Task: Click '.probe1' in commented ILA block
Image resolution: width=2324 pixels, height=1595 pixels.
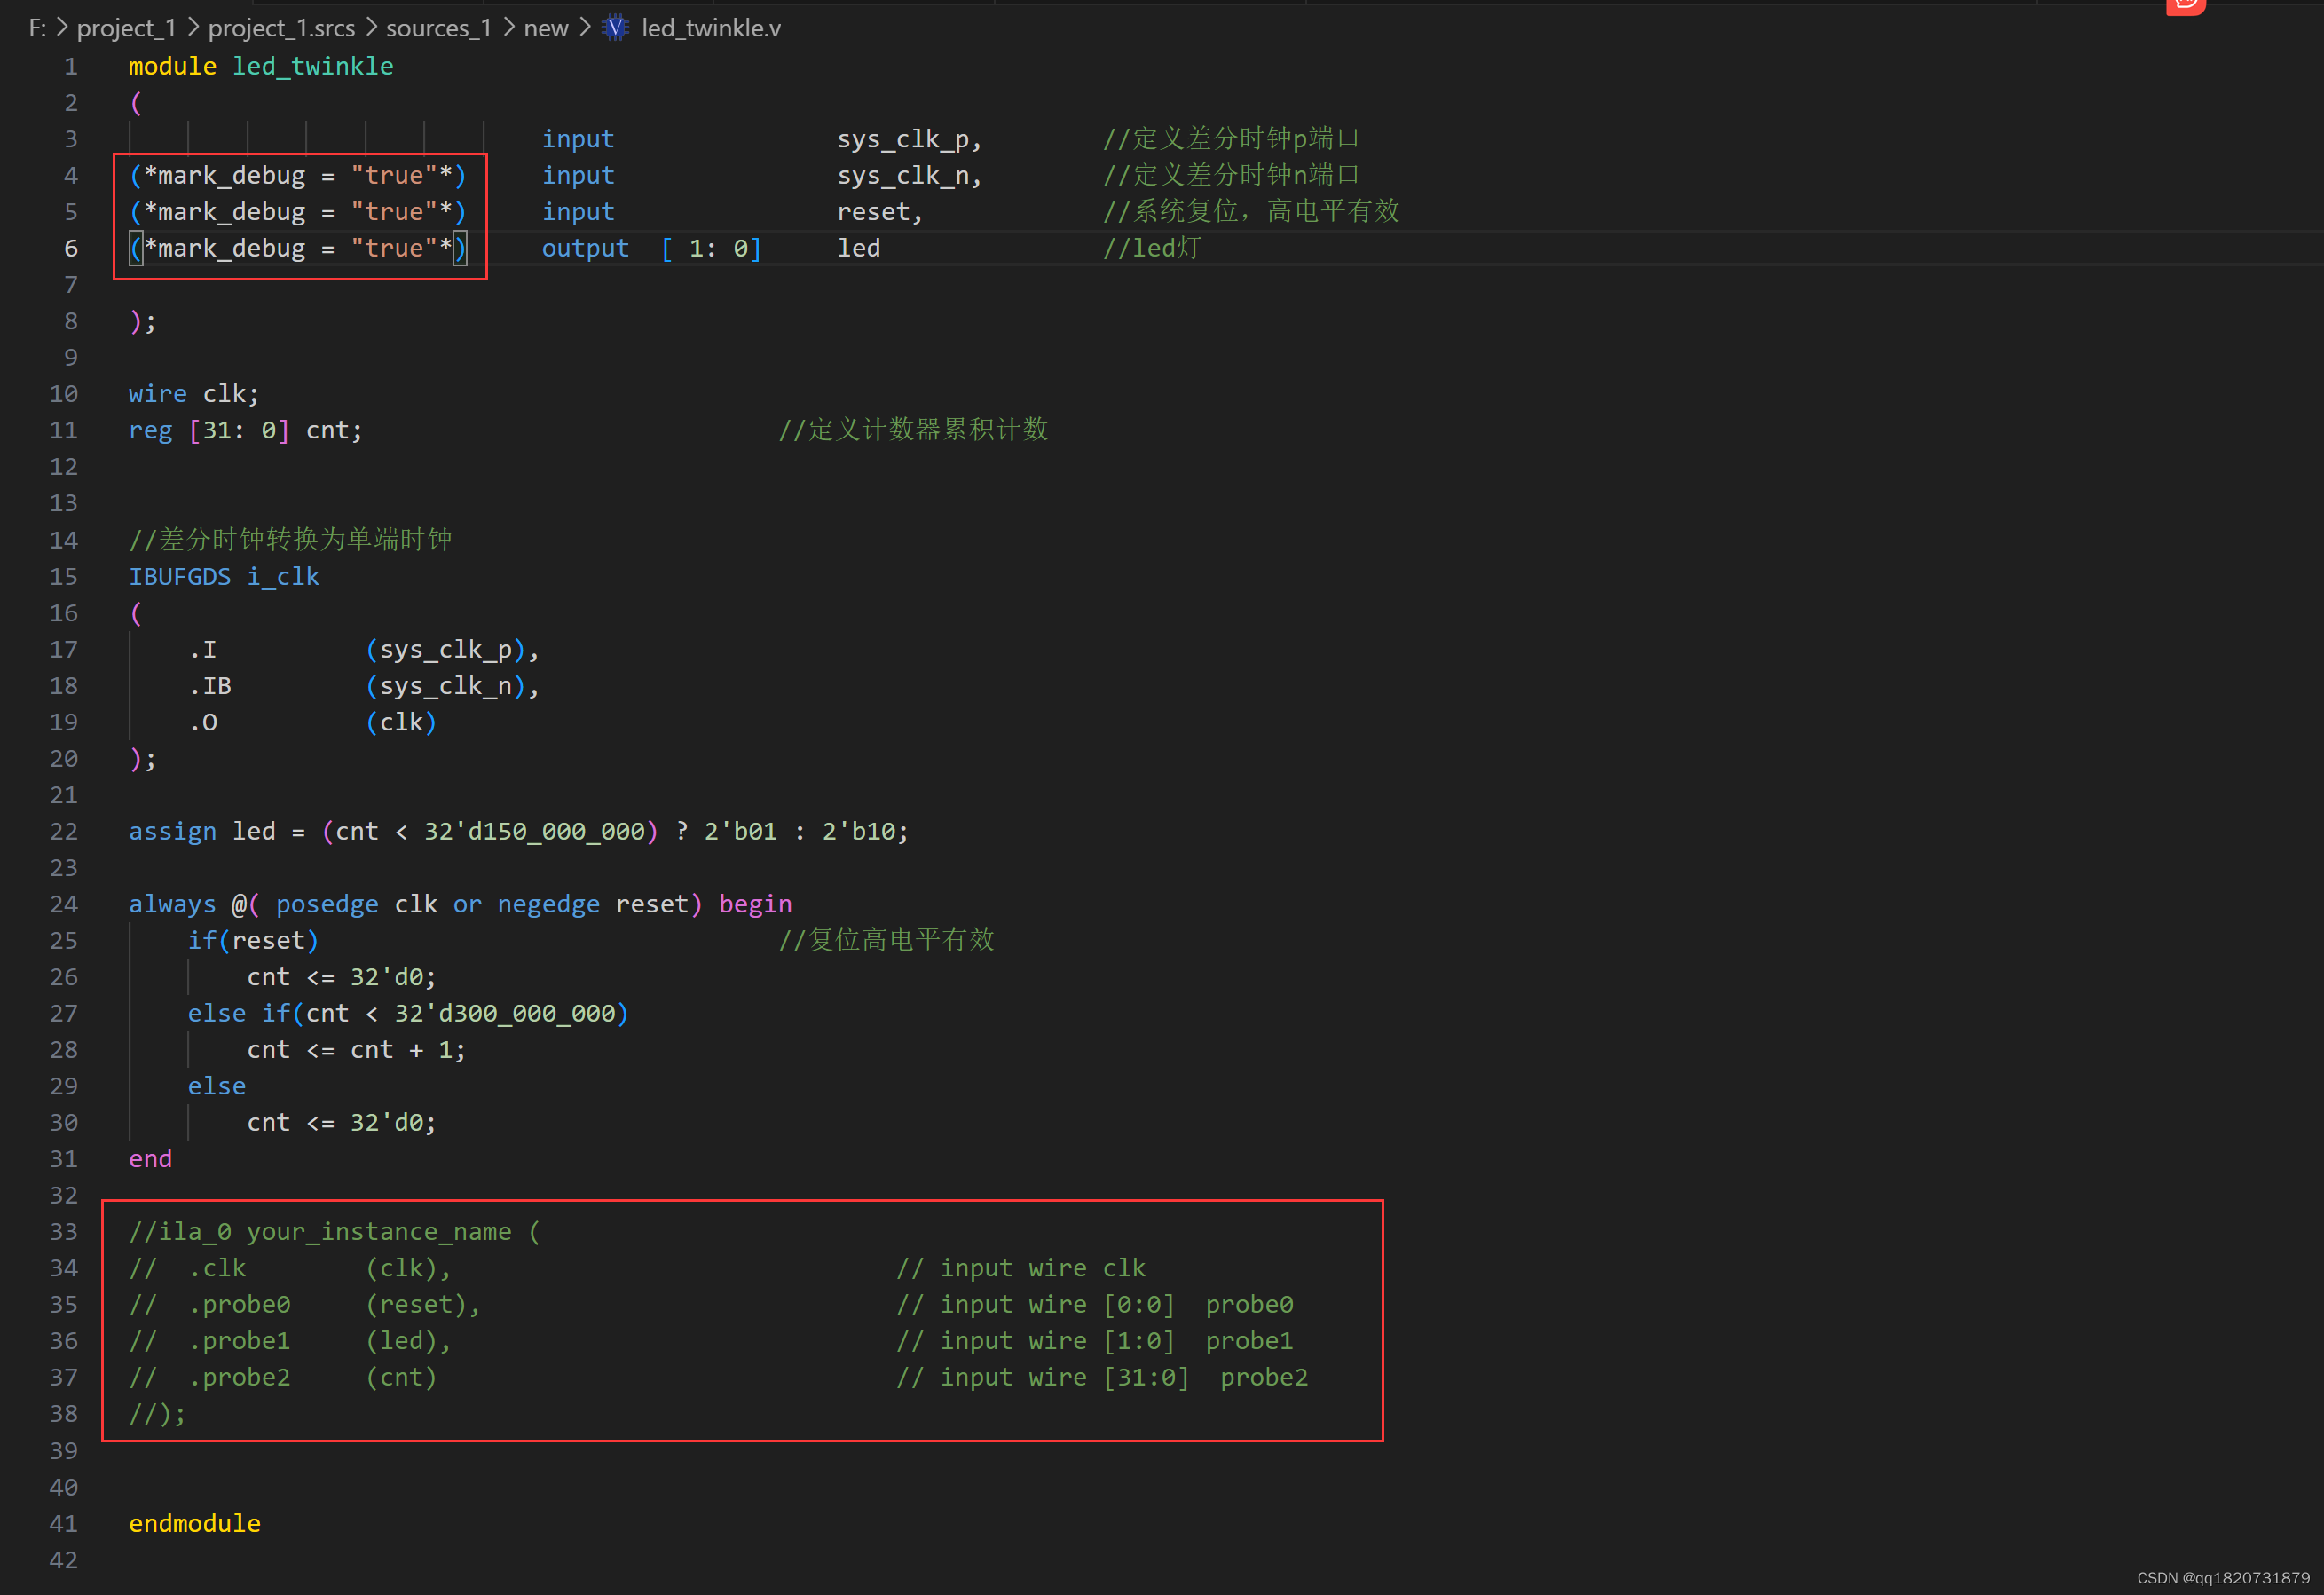Action: point(239,1342)
